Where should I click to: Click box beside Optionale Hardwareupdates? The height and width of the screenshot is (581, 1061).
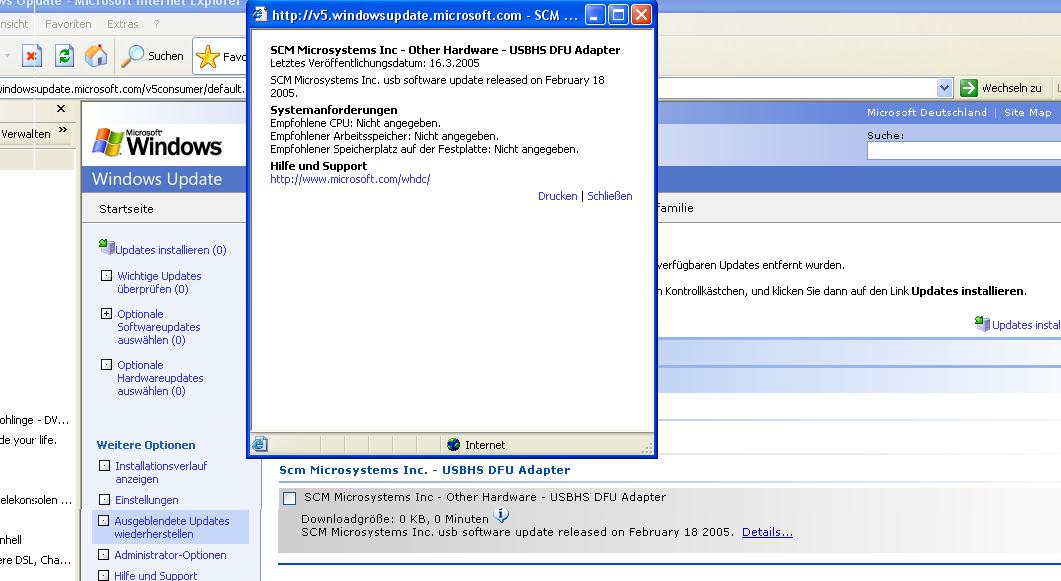[x=106, y=365]
